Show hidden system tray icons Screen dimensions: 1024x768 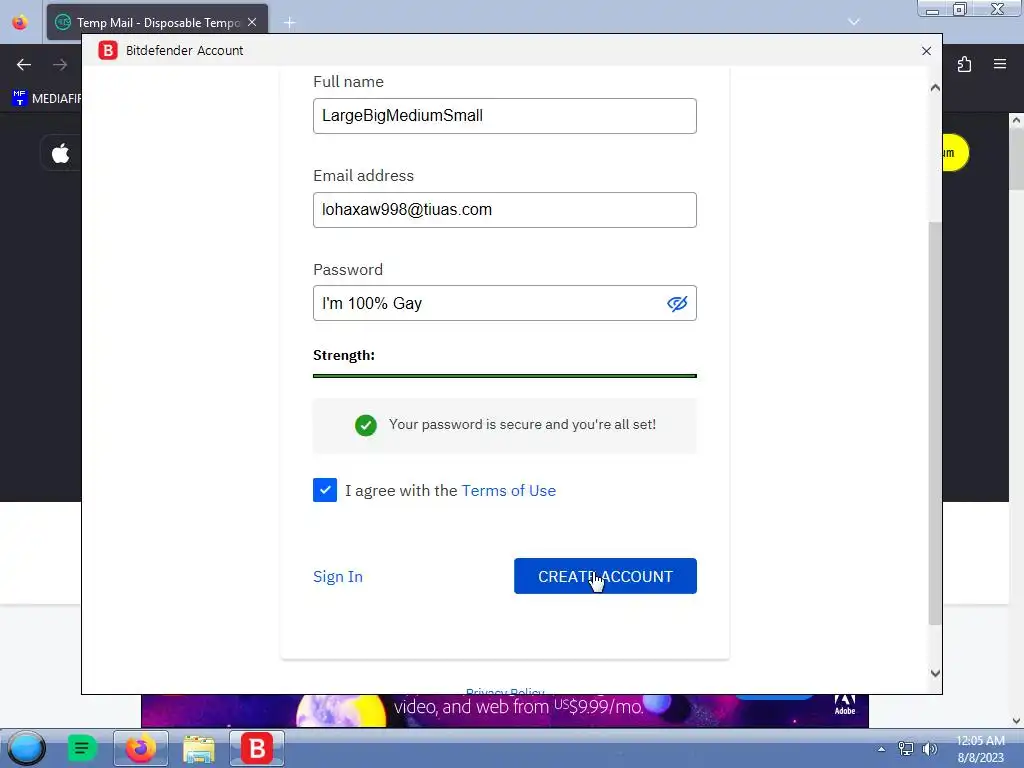(882, 749)
